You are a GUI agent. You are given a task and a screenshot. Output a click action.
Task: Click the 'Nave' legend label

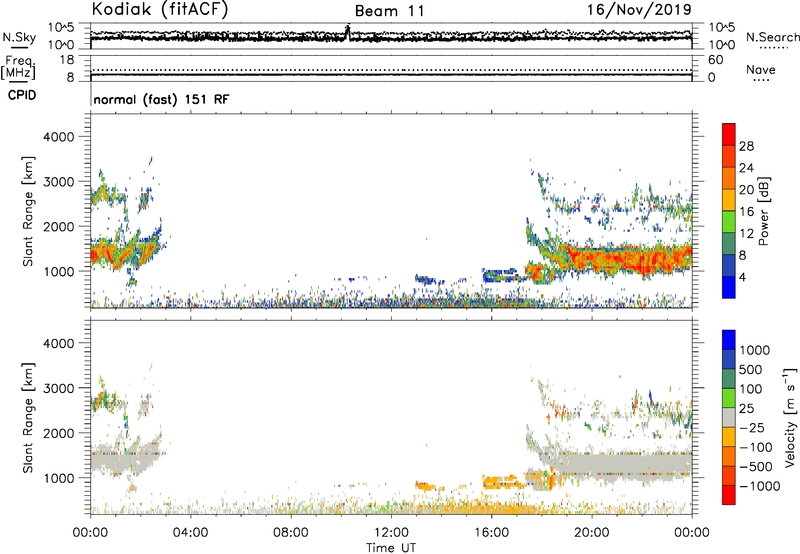(x=761, y=70)
